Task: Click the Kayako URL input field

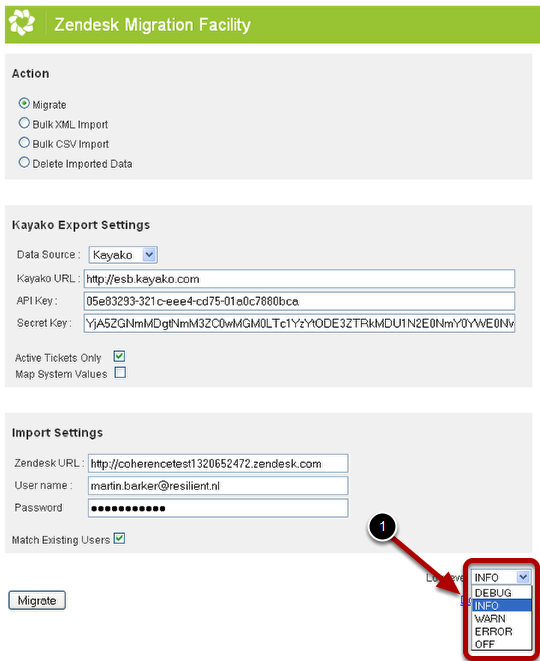Action: pyautogui.click(x=299, y=279)
